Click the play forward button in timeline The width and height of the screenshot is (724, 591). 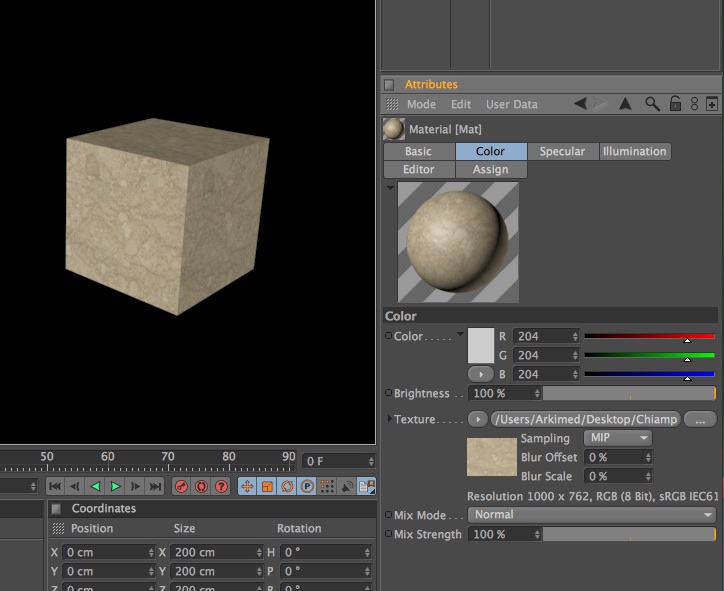click(115, 487)
